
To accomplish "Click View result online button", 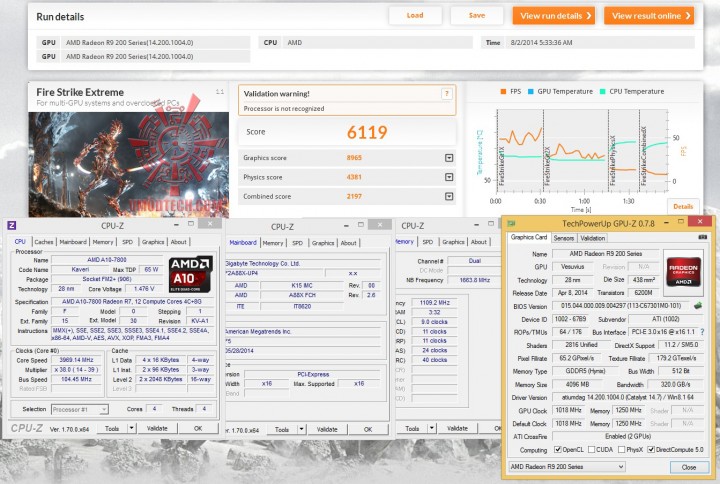I will click(x=649, y=16).
